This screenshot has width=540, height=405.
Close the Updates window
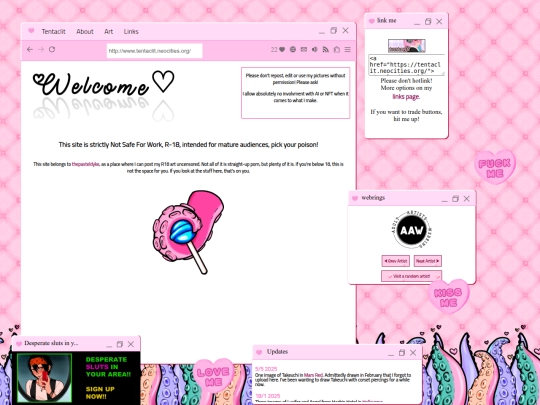(413, 353)
